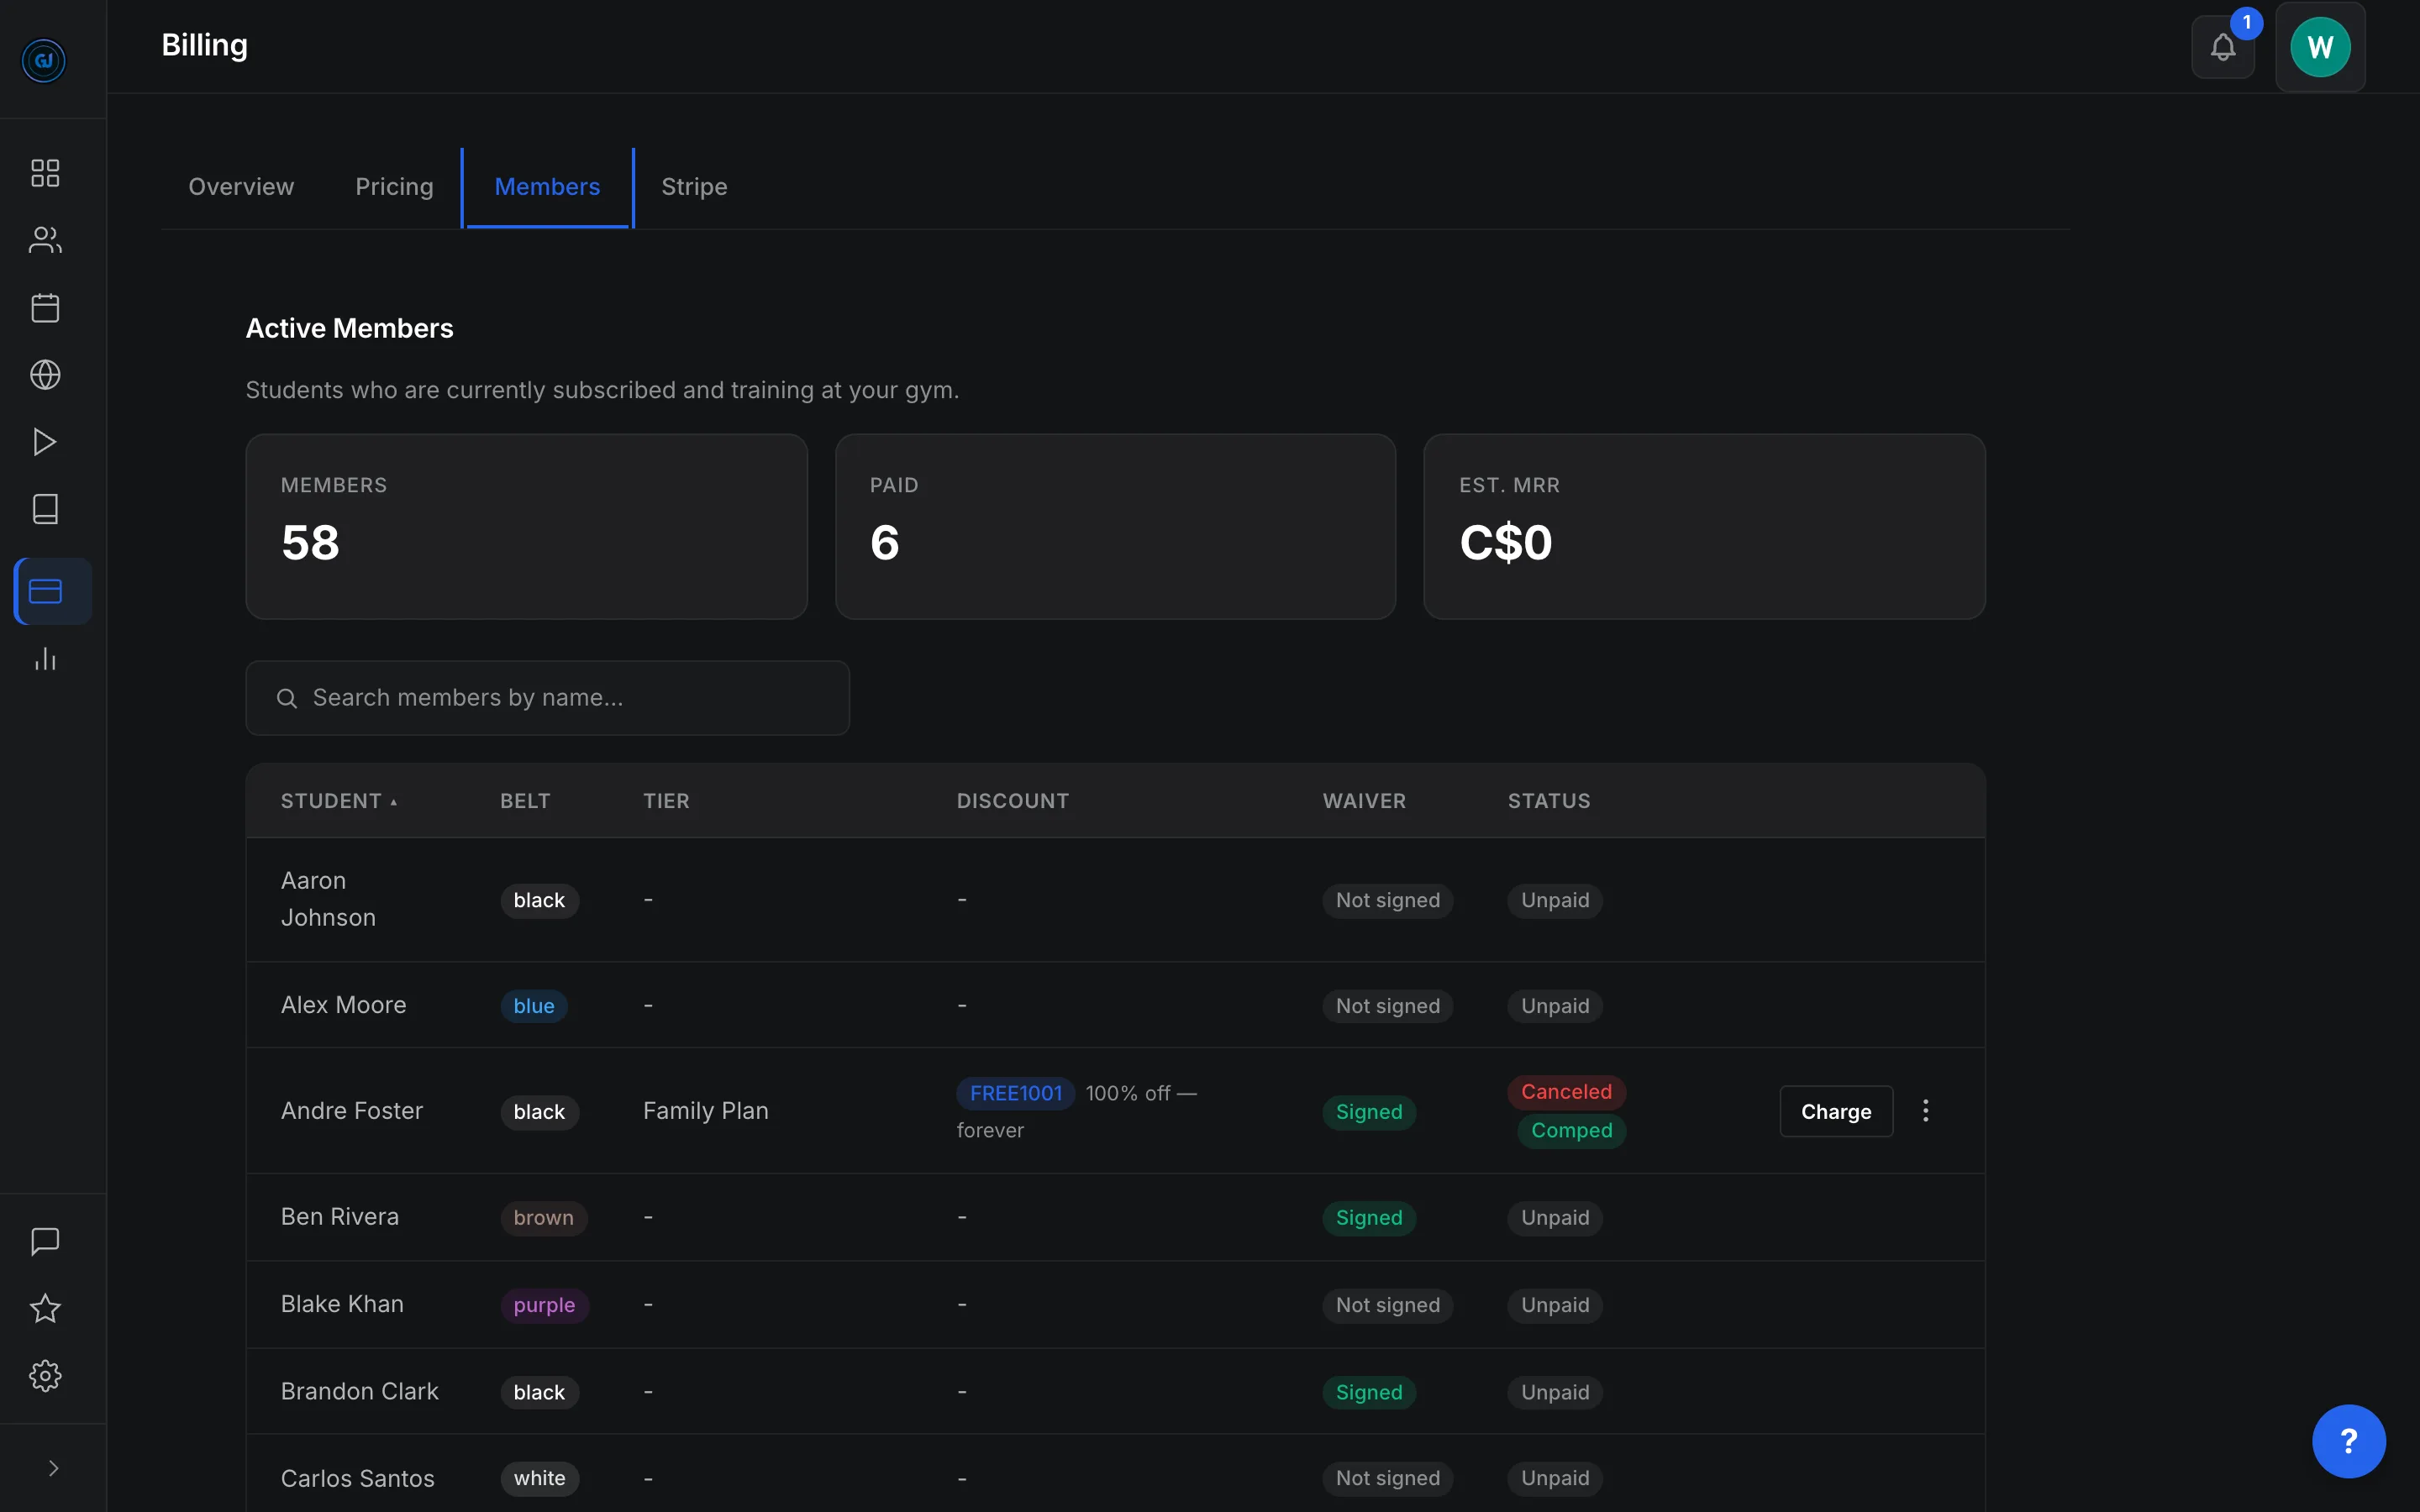Sort by the STUDENT column header

coord(339,801)
